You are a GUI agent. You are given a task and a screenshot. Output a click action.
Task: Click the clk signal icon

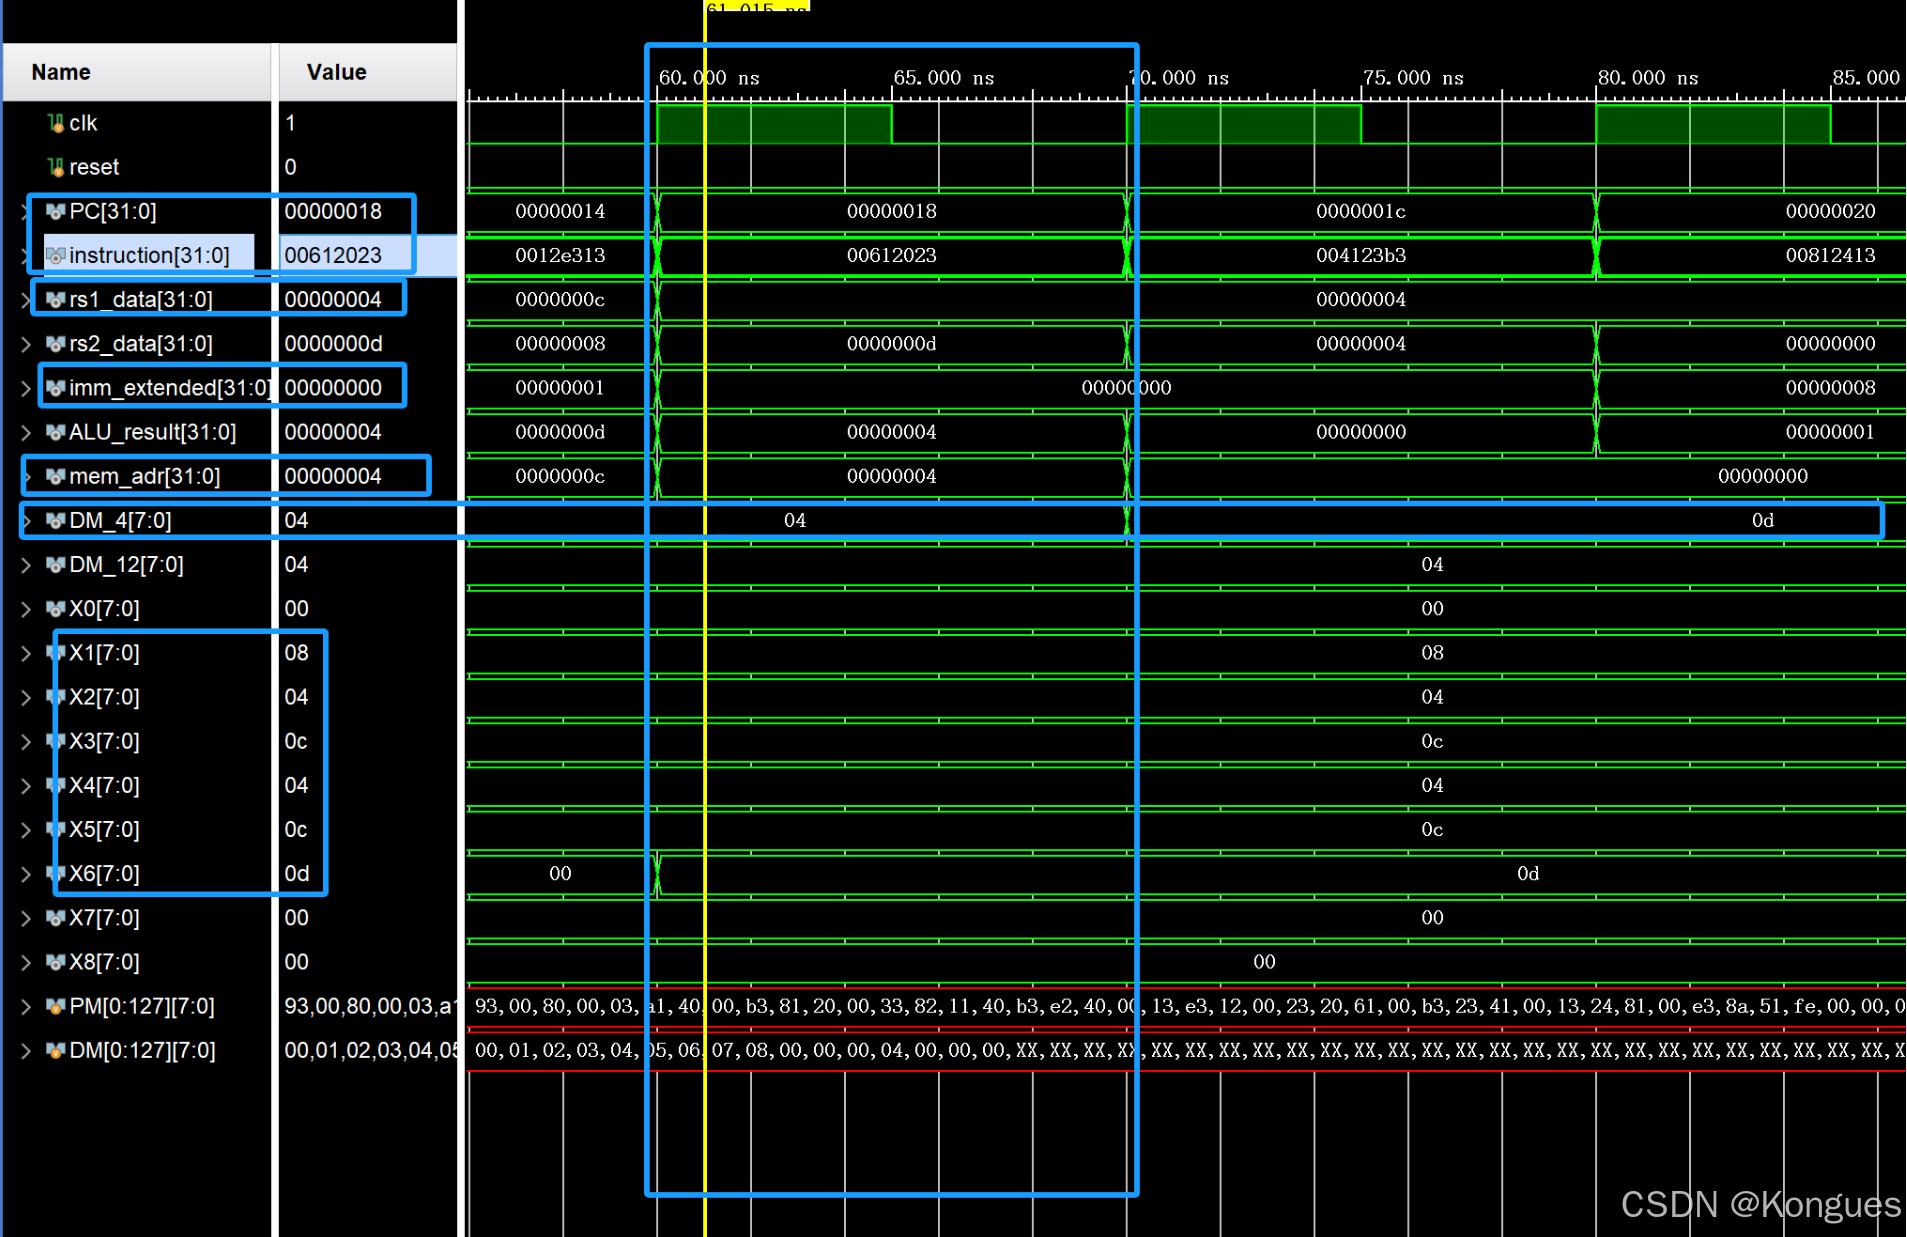click(56, 123)
